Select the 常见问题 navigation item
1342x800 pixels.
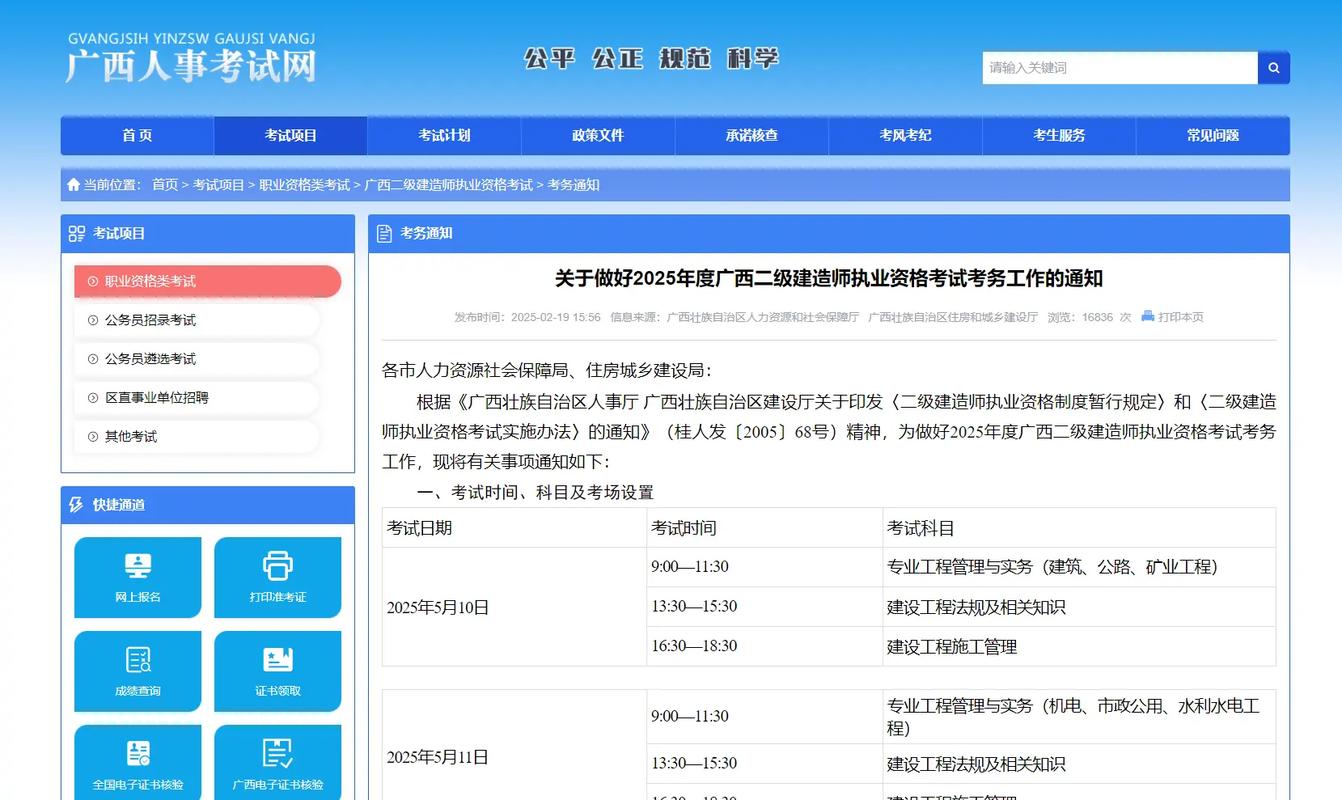(1213, 135)
